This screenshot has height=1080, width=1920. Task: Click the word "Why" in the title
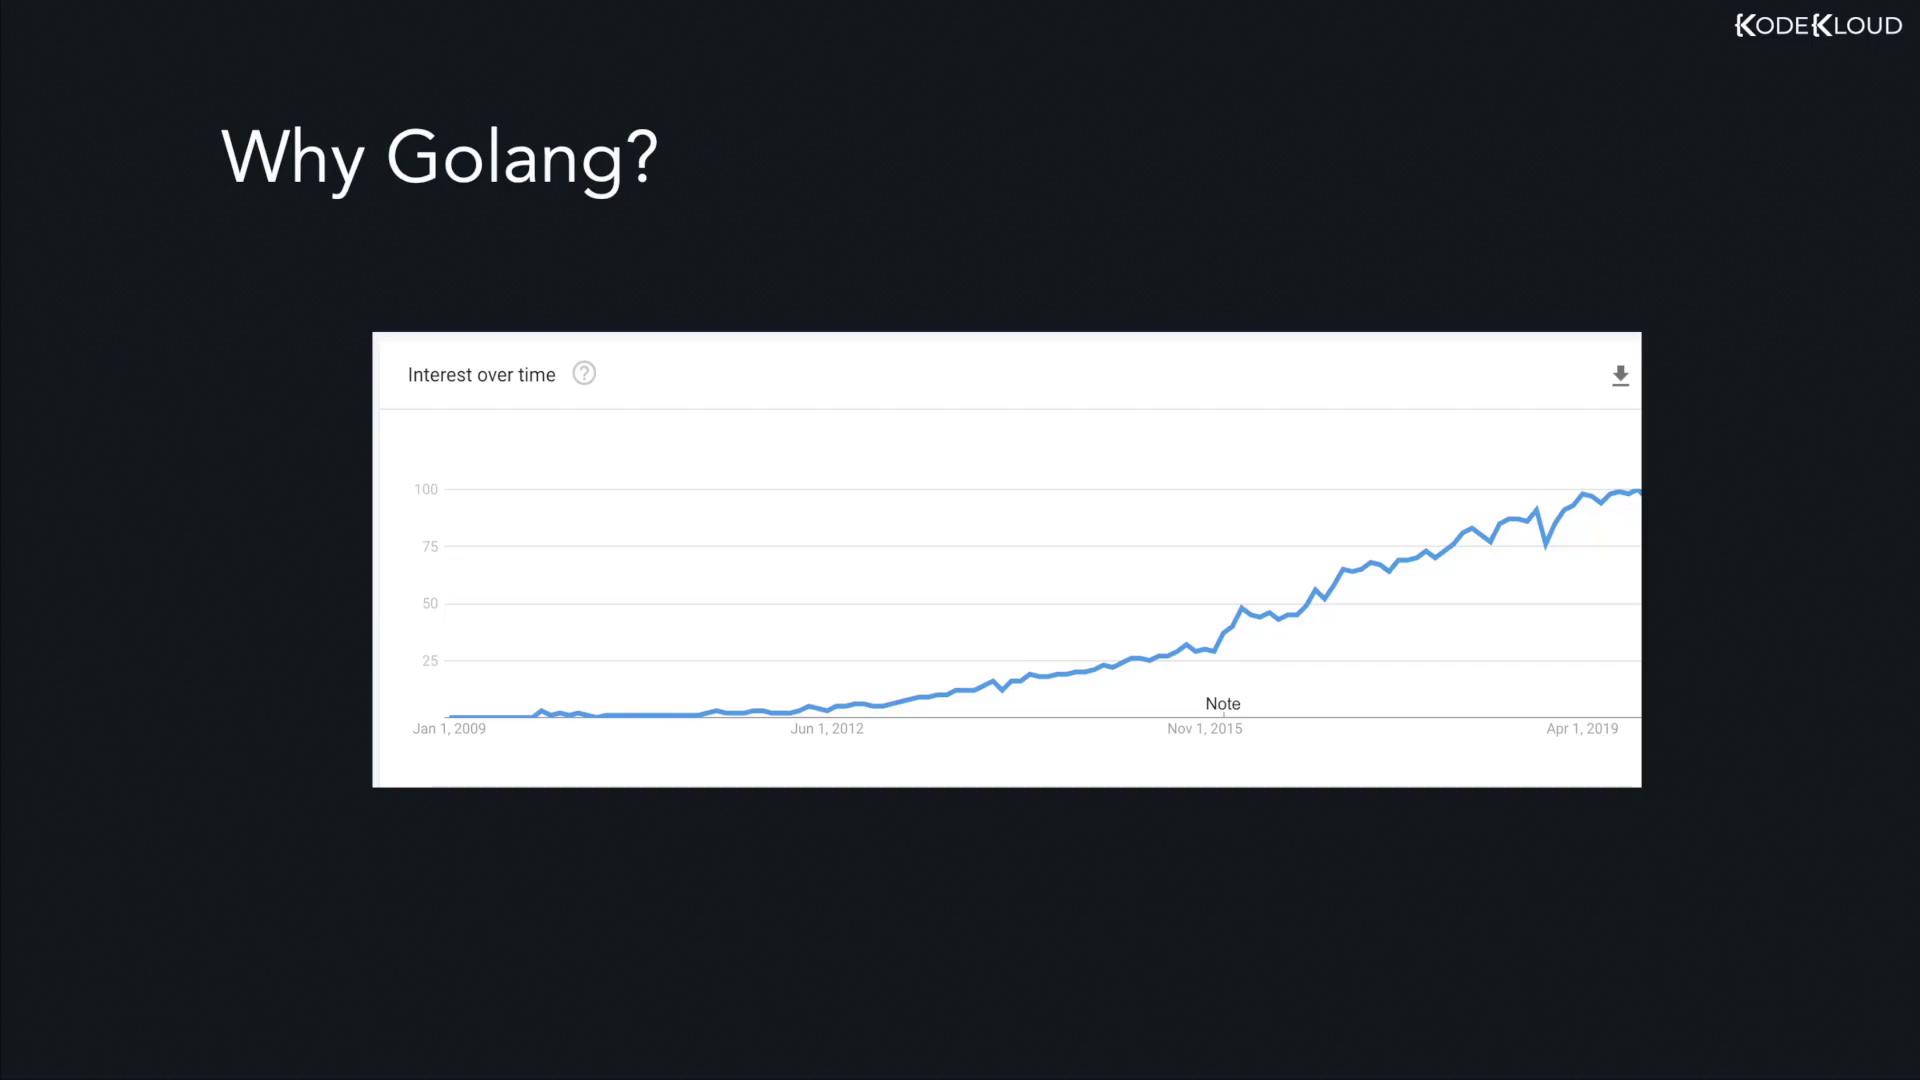point(292,157)
